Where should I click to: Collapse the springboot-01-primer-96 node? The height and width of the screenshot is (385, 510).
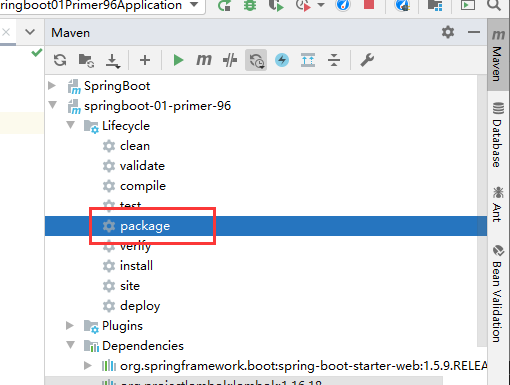click(x=52, y=105)
